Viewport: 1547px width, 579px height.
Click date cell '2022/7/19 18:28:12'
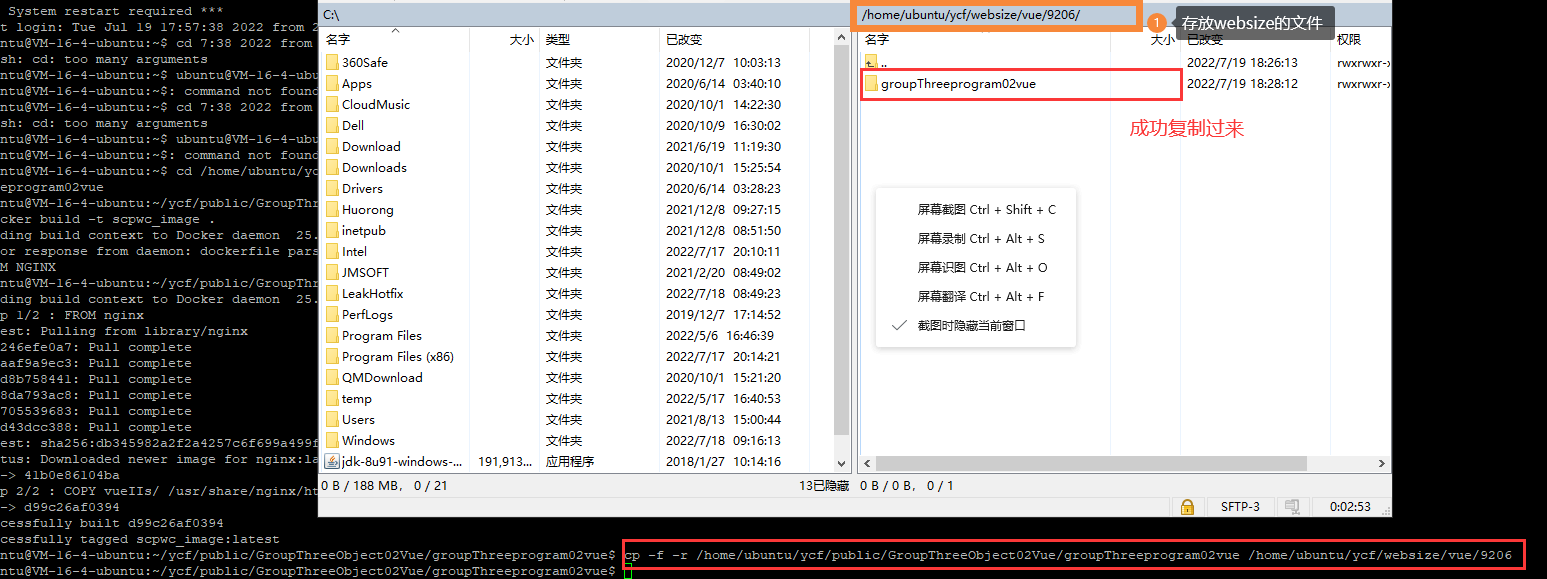(1242, 83)
